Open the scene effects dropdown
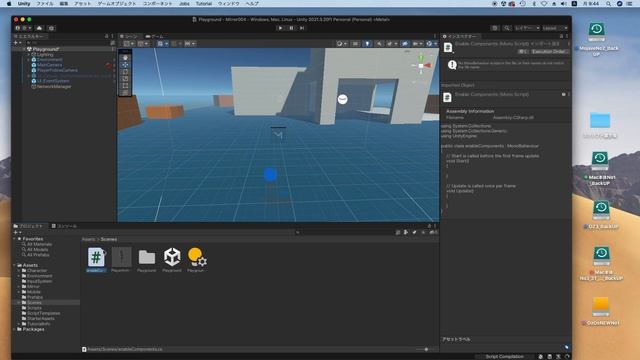Viewport: 640px width, 360px height. [391, 43]
